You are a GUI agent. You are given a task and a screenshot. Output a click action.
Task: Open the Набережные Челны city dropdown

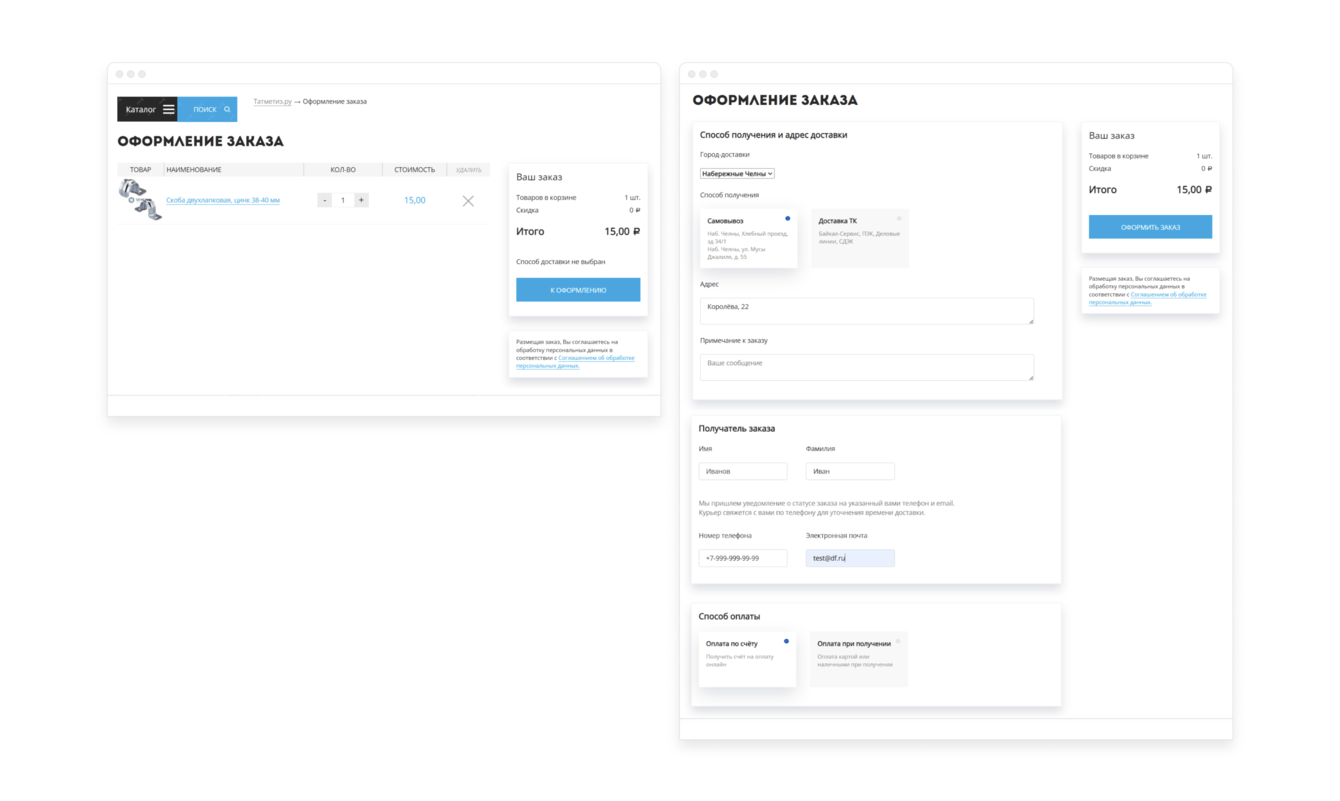737,173
